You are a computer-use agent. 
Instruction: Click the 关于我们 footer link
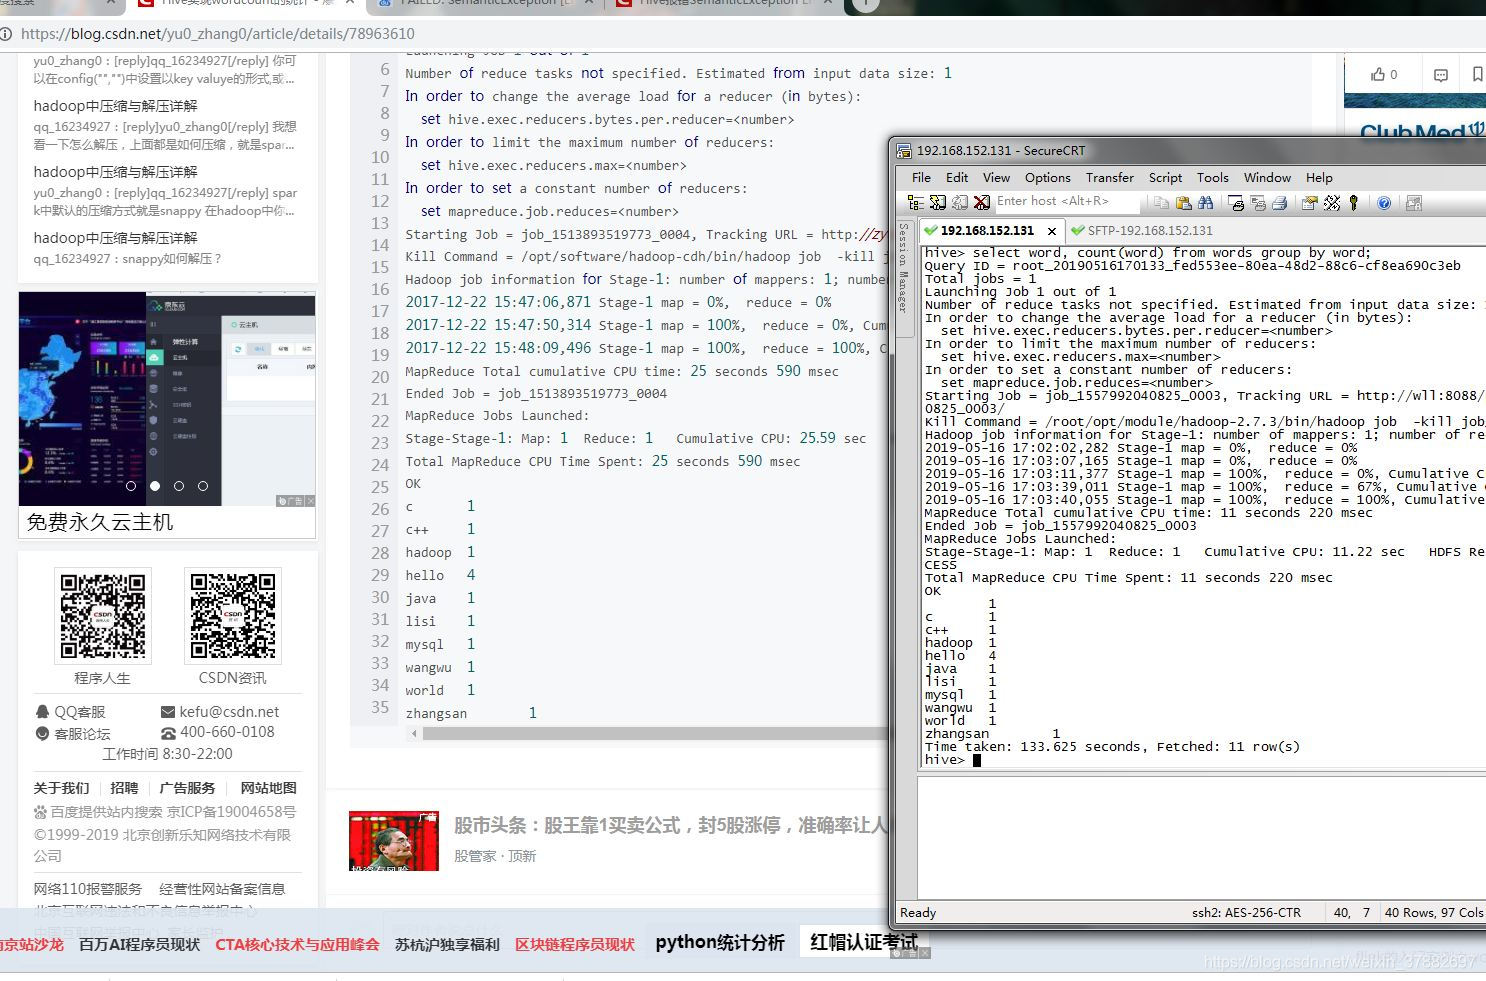click(61, 788)
